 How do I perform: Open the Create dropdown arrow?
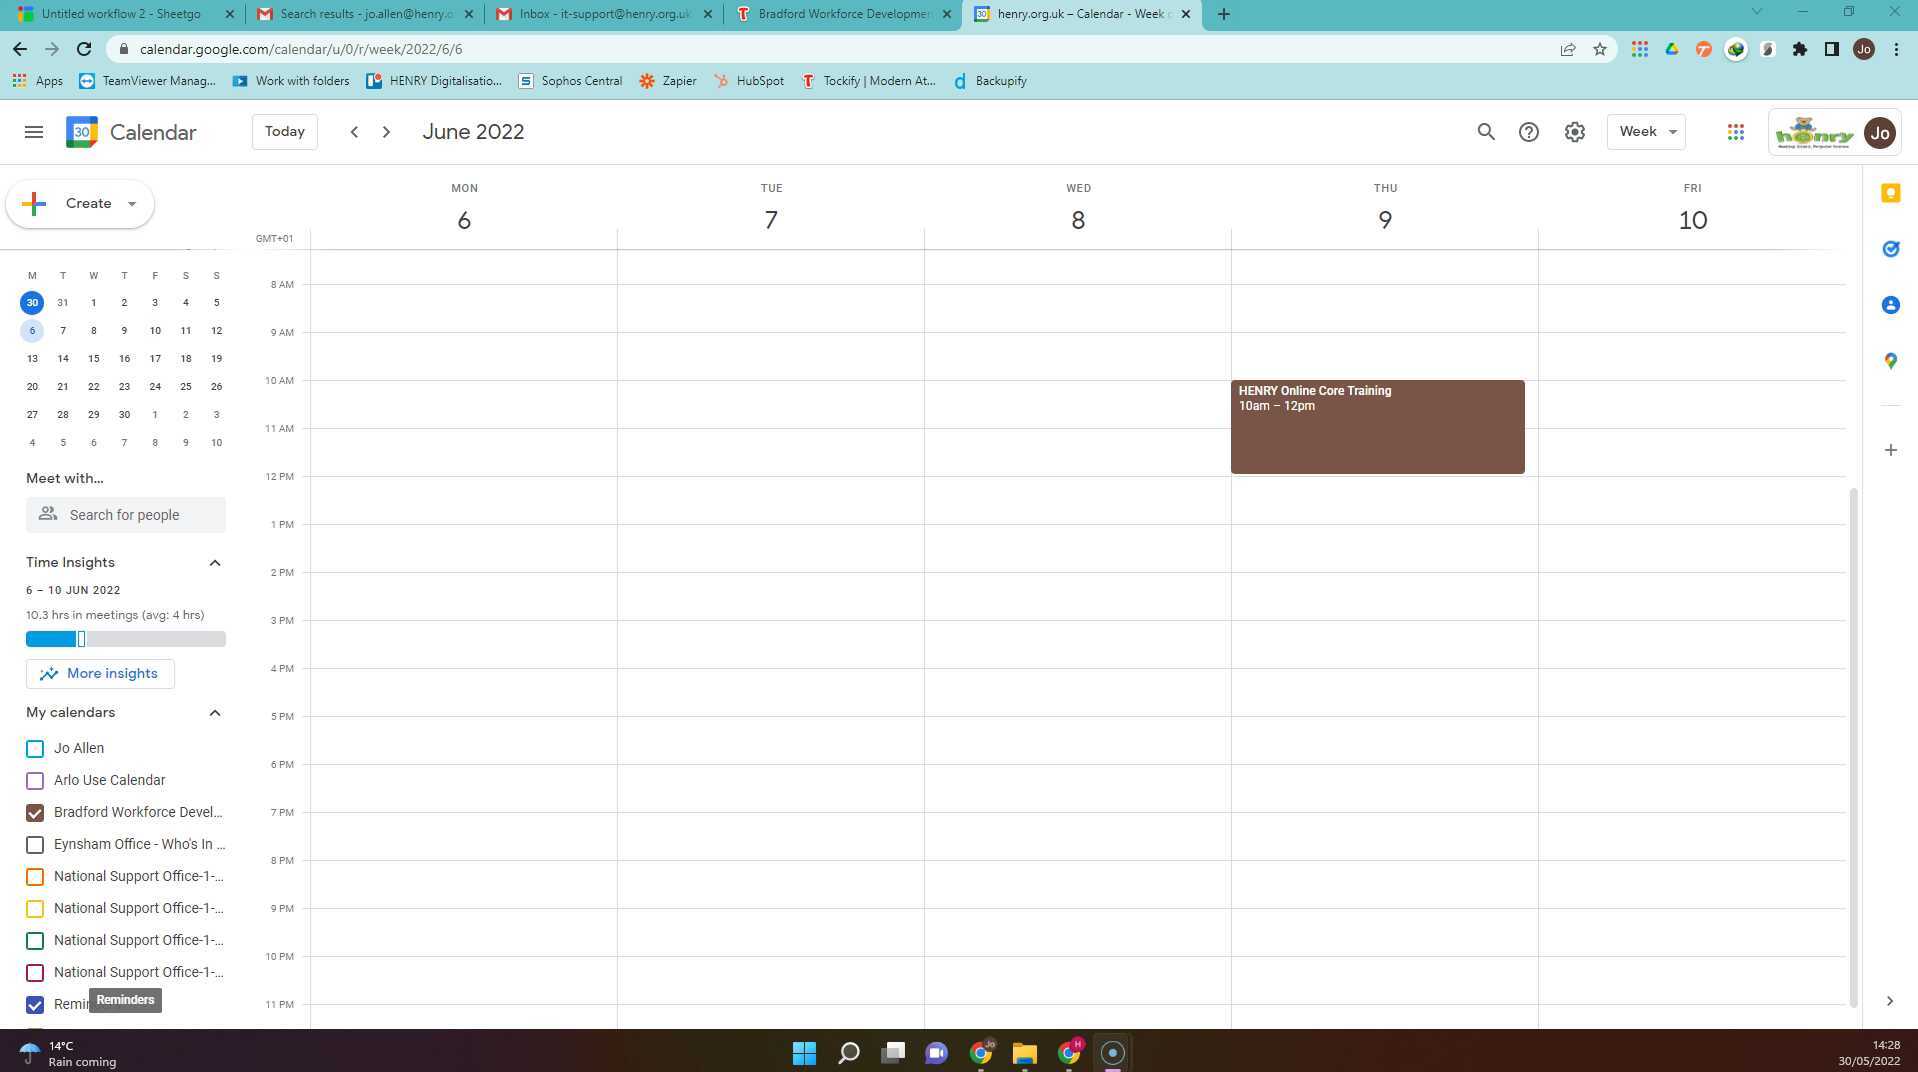[131, 204]
